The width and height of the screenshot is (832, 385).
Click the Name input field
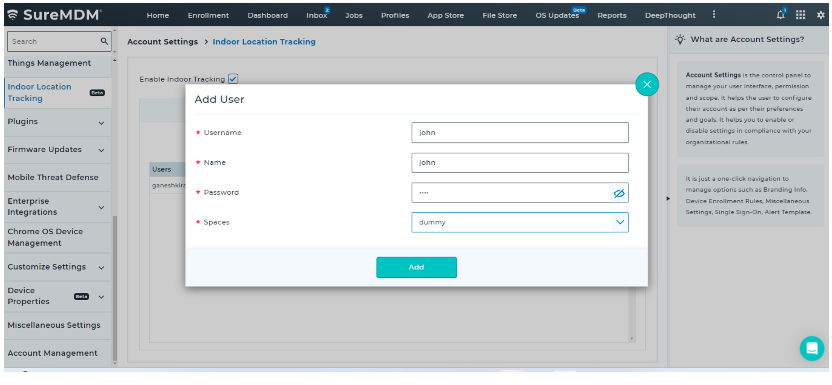(519, 163)
